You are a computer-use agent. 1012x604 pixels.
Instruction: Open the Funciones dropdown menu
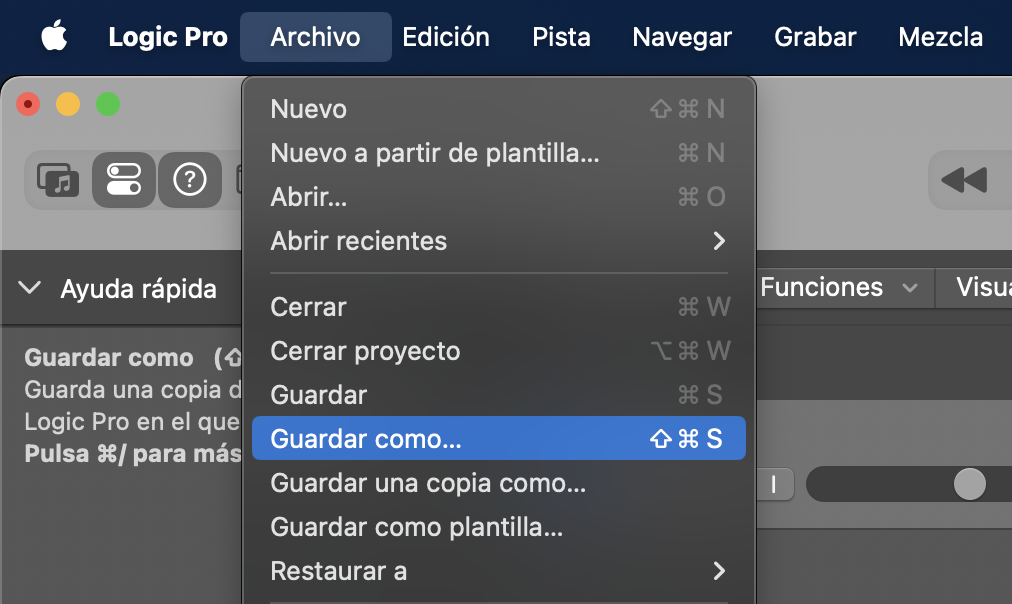click(838, 288)
